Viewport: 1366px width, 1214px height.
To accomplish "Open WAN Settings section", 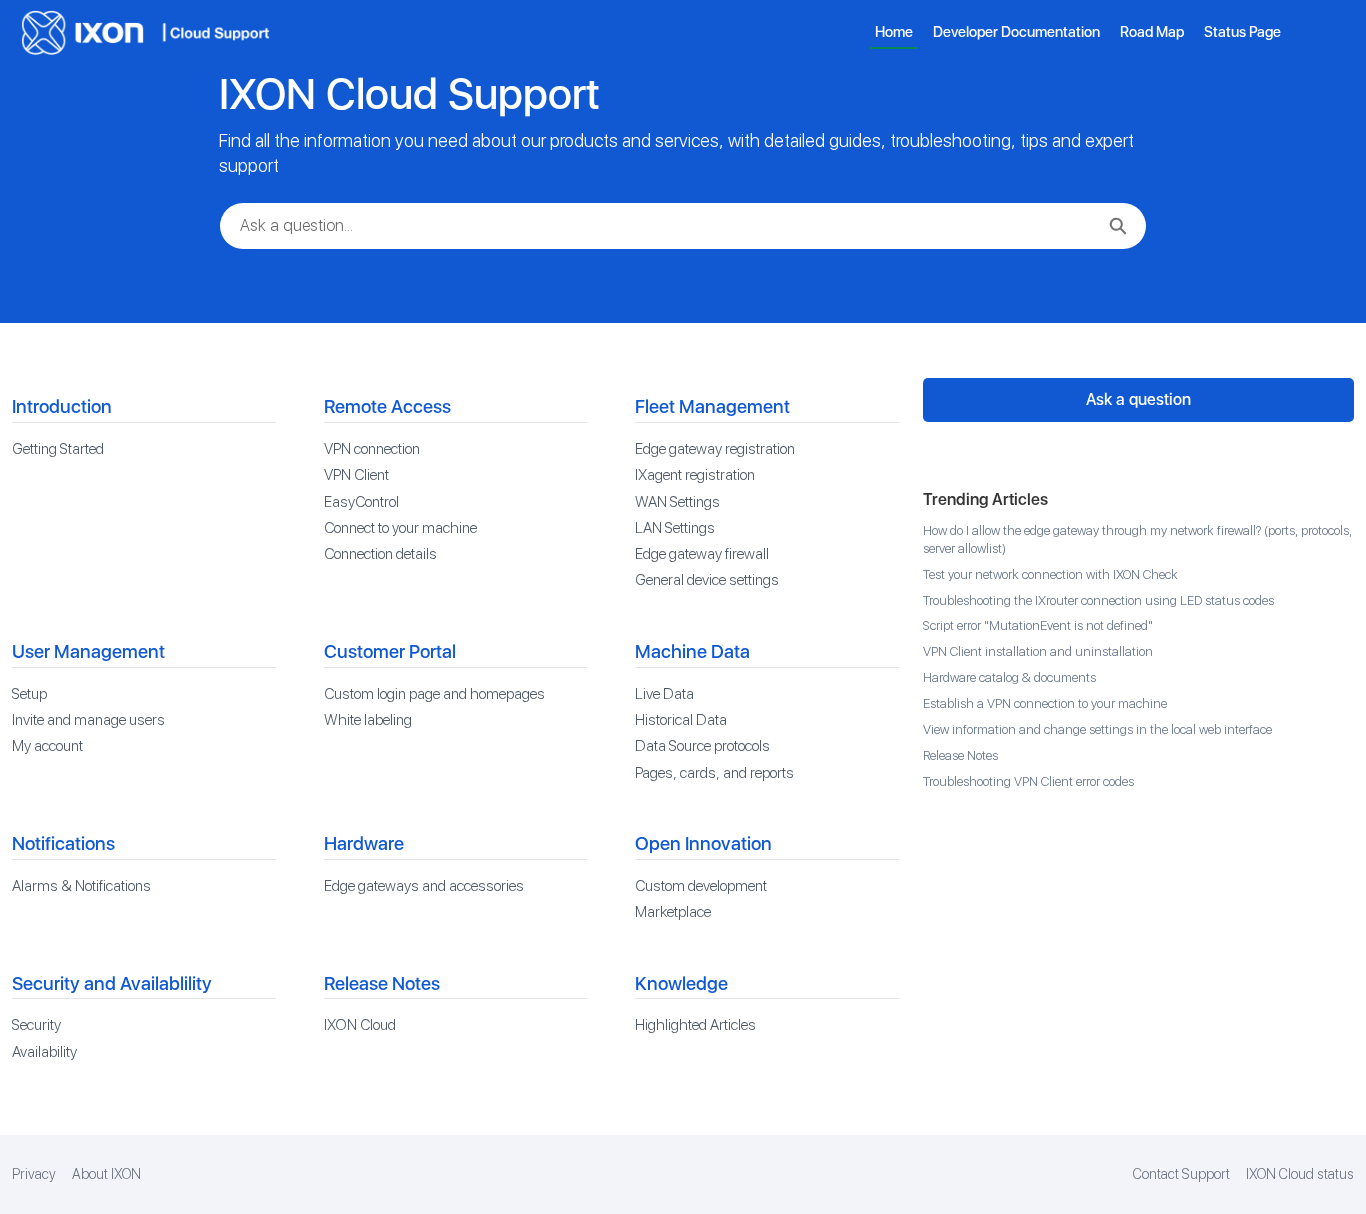I will 677,502.
